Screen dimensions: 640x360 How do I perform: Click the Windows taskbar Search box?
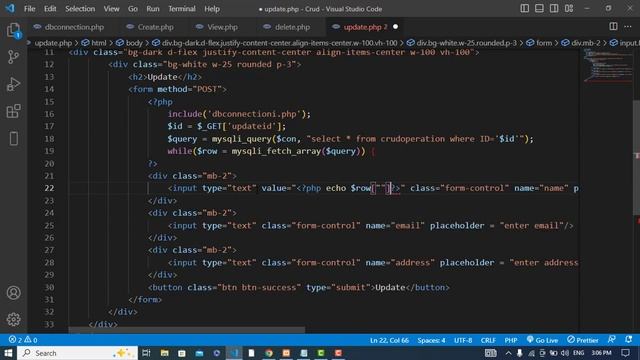(78, 353)
